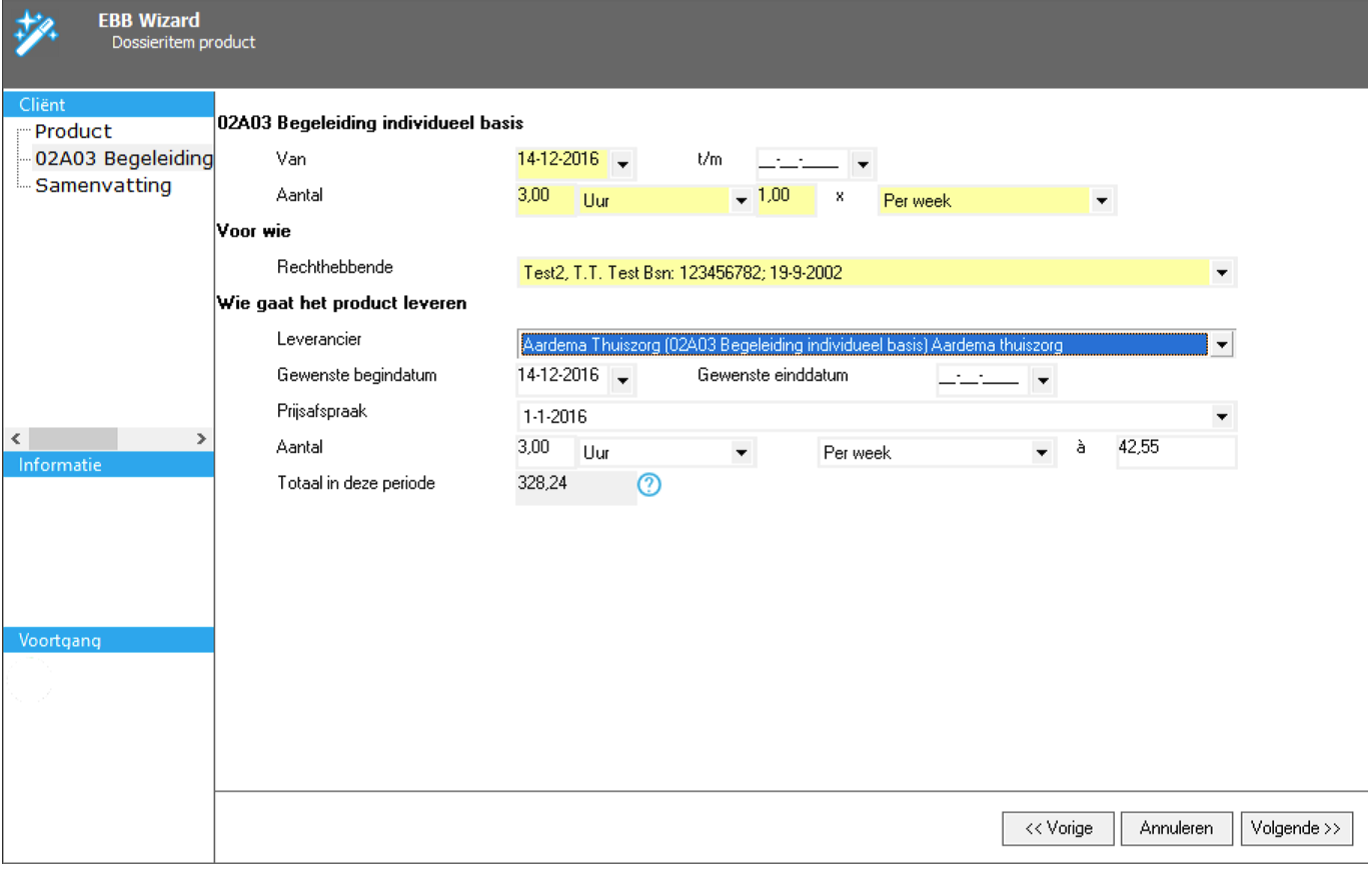Expand the Prijsafspraak dropdown
The height and width of the screenshot is (871, 1368).
point(1221,417)
